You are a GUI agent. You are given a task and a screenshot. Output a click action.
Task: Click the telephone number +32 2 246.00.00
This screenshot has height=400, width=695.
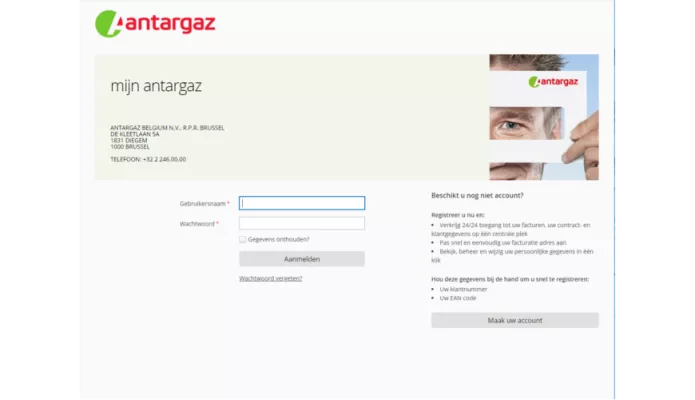[x=148, y=159]
